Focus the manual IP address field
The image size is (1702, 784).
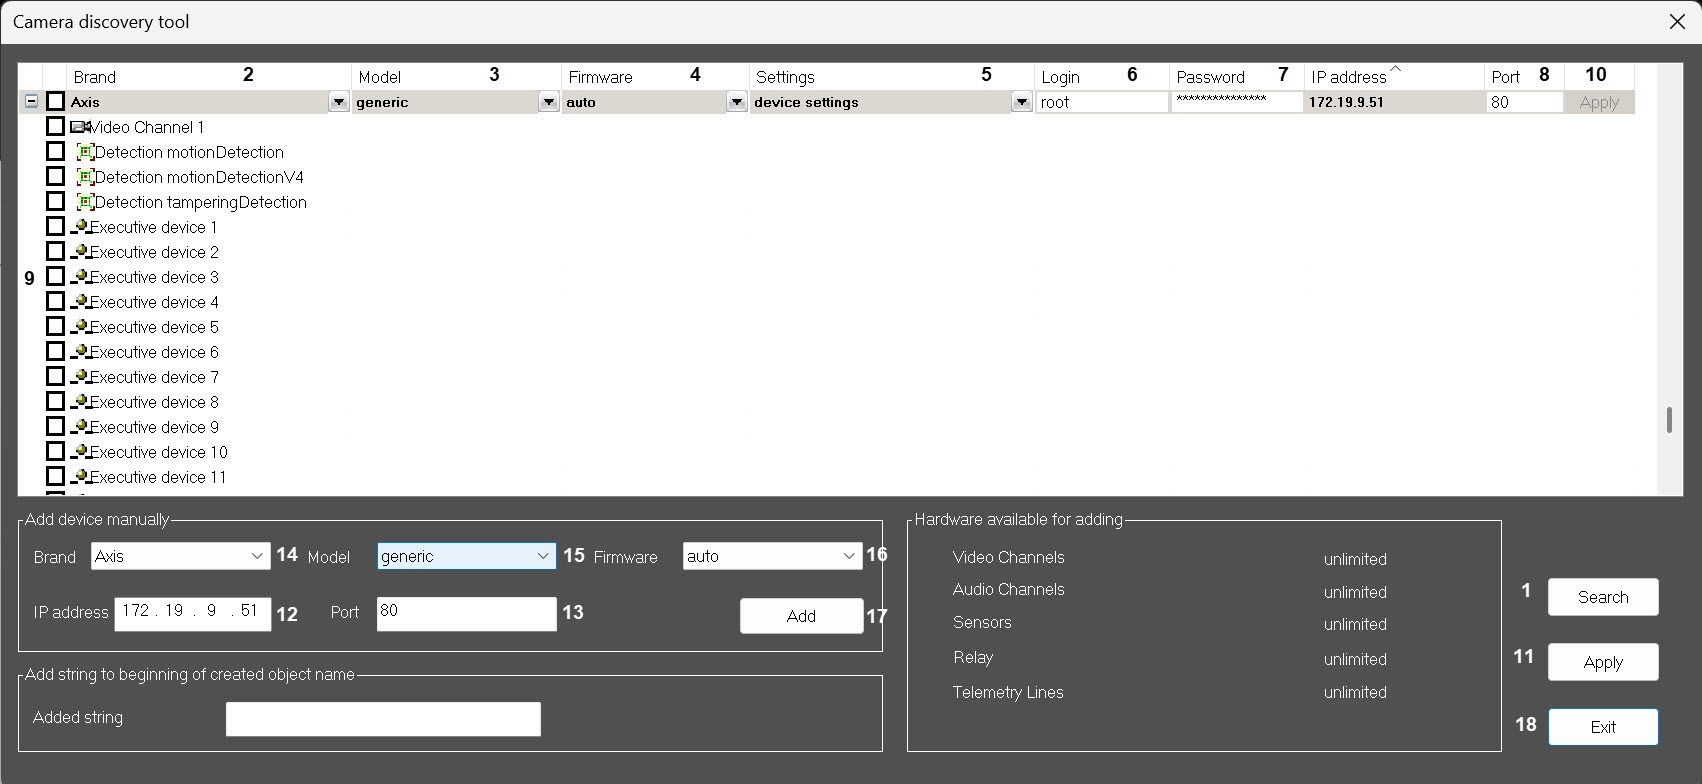pos(192,613)
